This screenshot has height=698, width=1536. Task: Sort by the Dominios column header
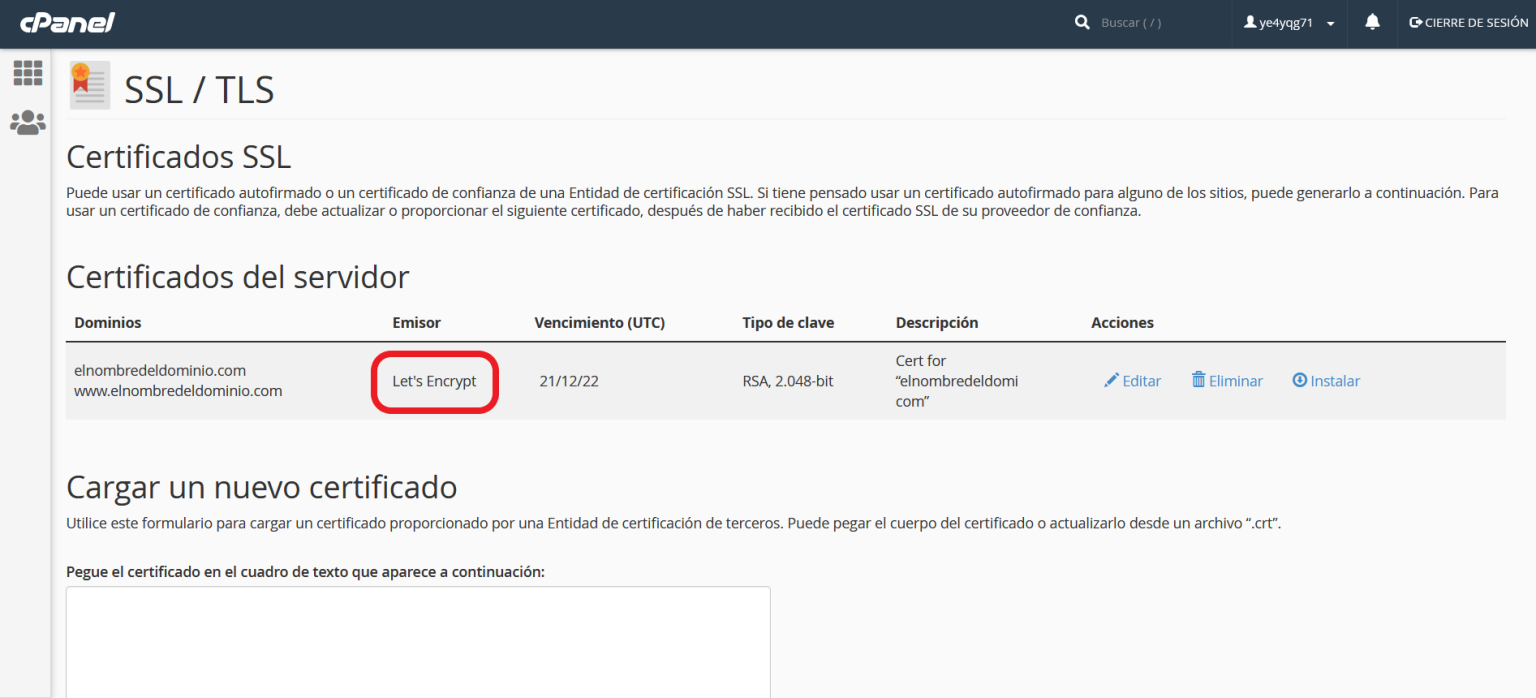click(x=108, y=323)
